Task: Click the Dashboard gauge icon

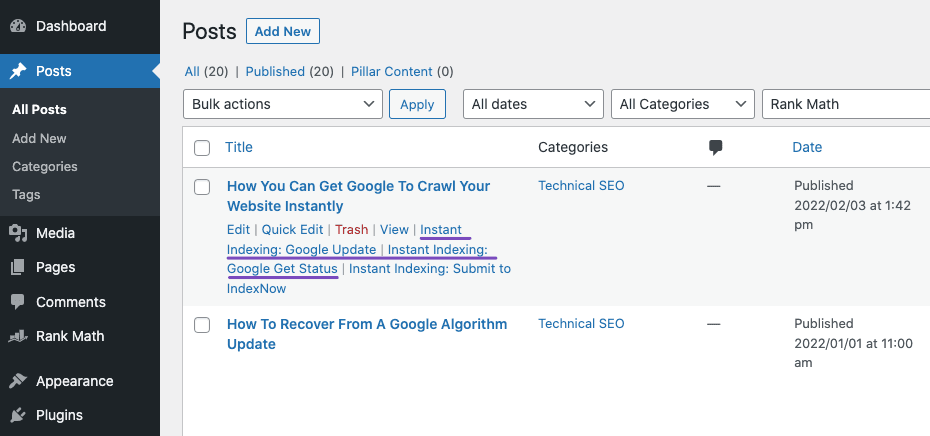Action: [18, 26]
